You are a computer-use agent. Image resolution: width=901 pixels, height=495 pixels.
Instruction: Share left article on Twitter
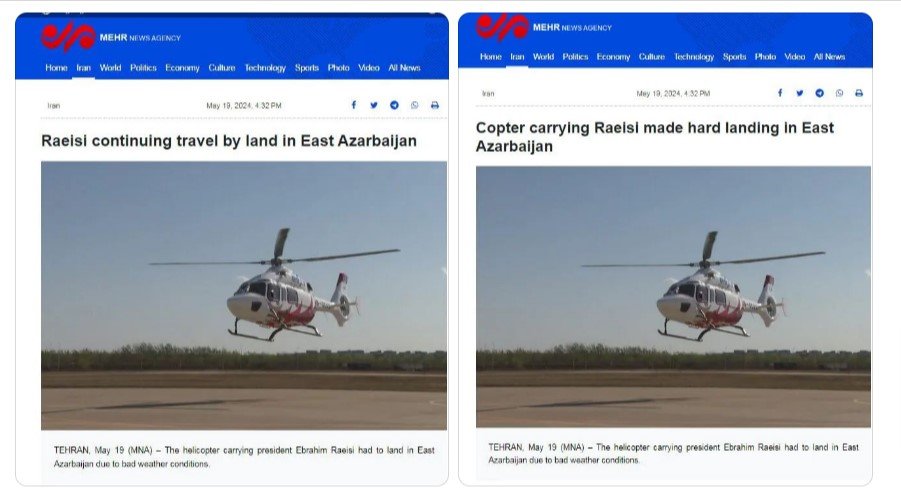pyautogui.click(x=374, y=105)
